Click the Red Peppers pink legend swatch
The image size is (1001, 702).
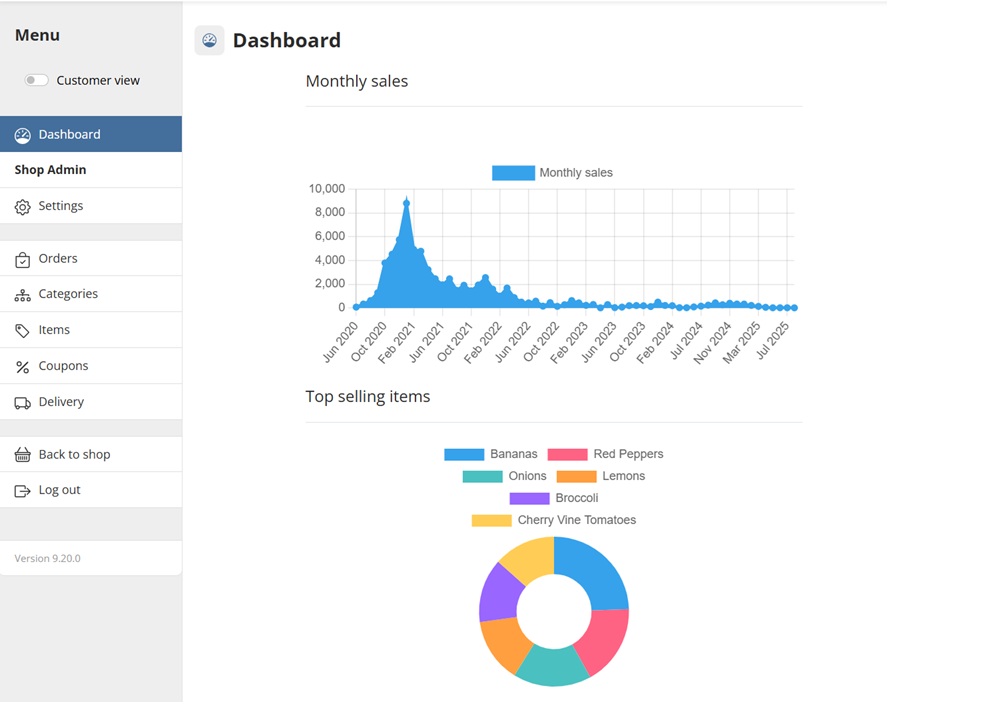point(567,454)
